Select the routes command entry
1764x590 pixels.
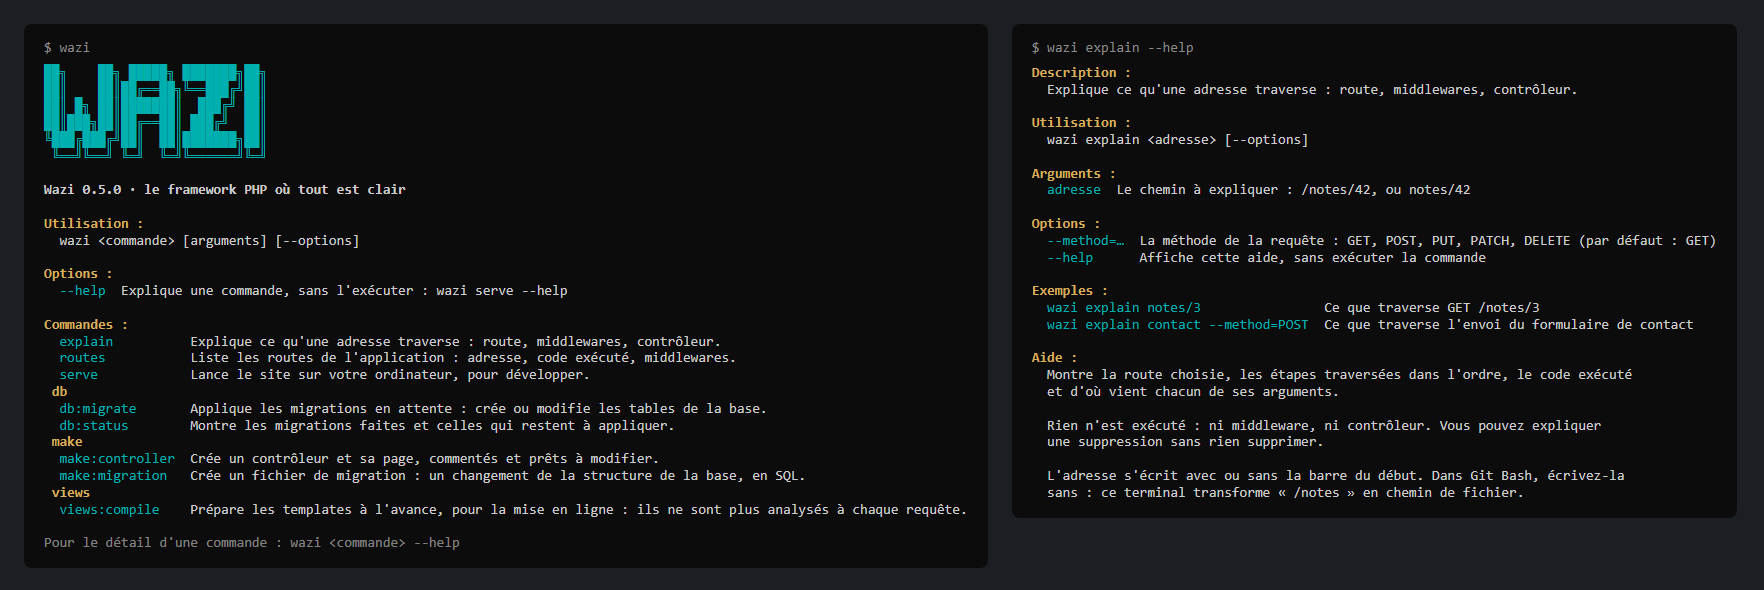82,358
